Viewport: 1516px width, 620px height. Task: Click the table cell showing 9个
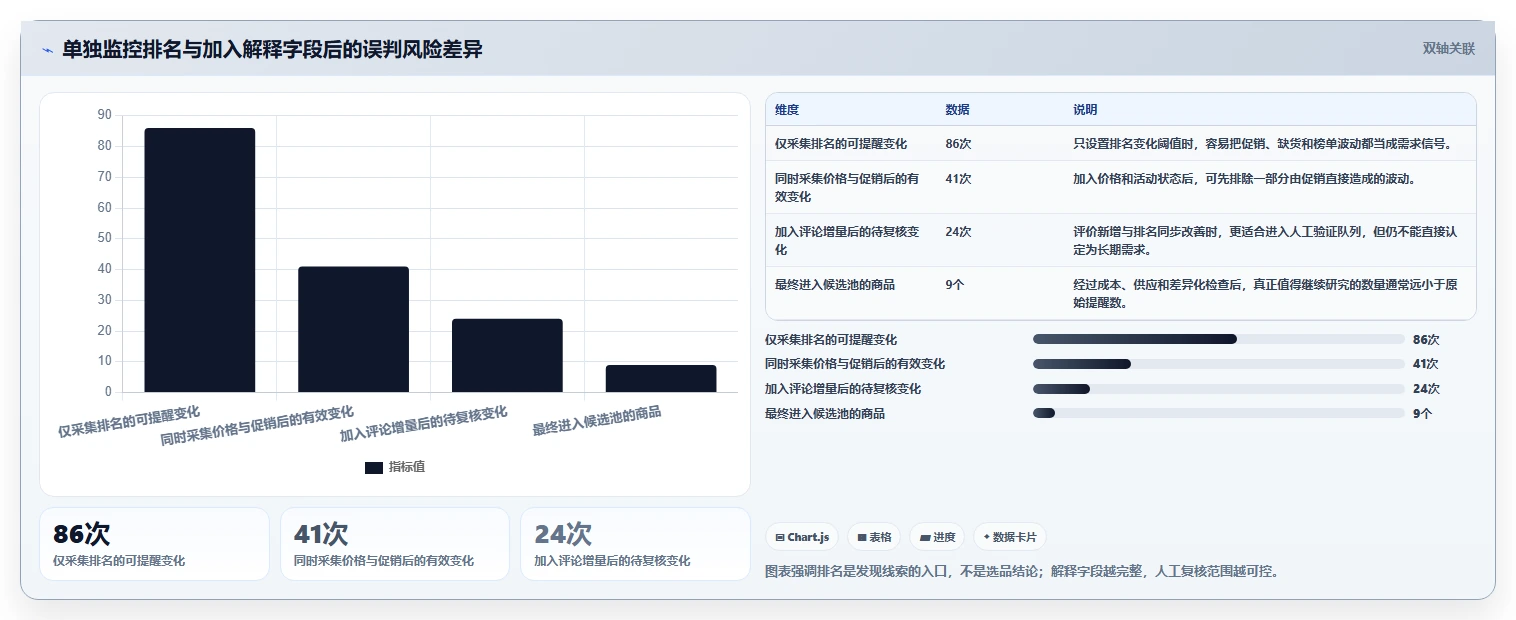pyautogui.click(x=955, y=285)
